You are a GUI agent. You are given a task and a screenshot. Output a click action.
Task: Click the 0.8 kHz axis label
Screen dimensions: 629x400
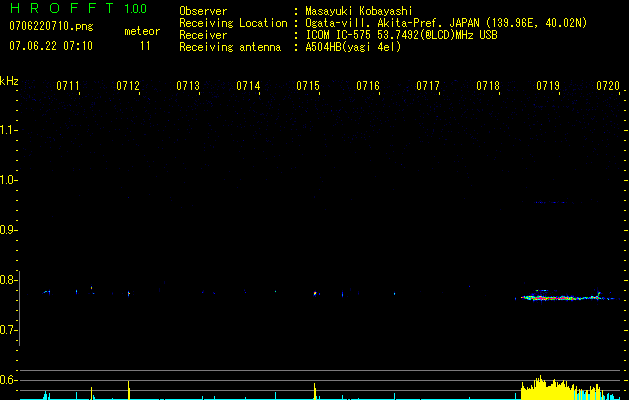coord(8,280)
